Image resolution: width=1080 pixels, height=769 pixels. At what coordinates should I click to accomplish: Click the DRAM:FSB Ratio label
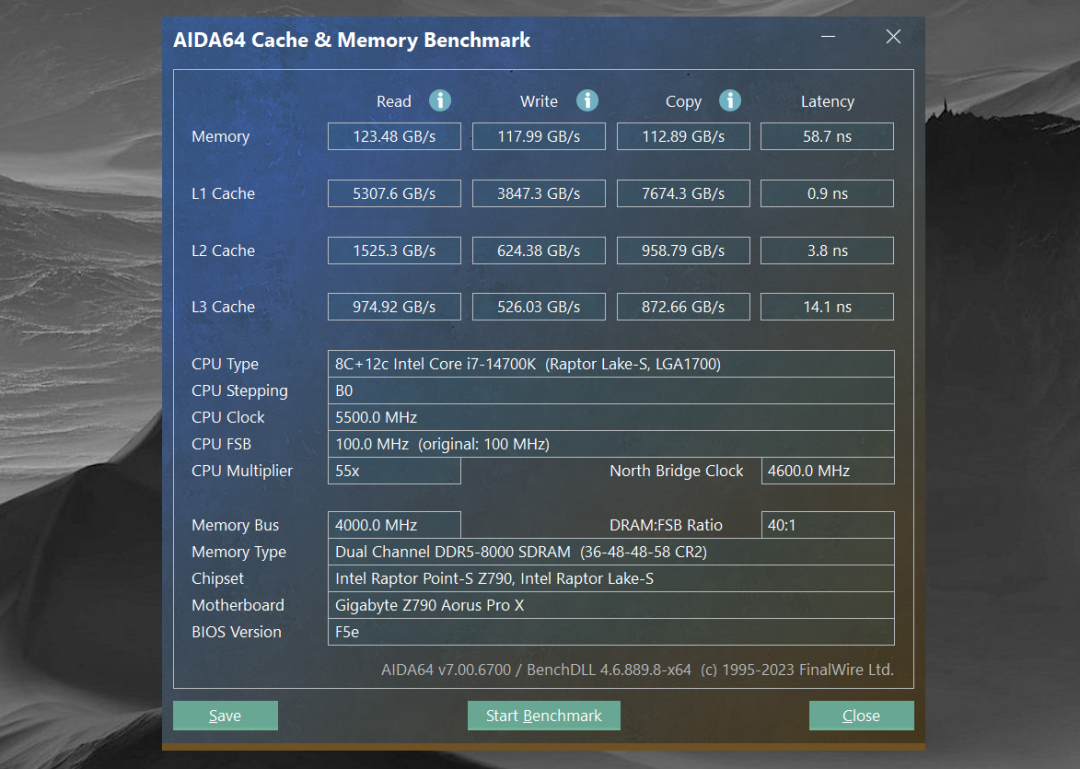[x=666, y=525]
